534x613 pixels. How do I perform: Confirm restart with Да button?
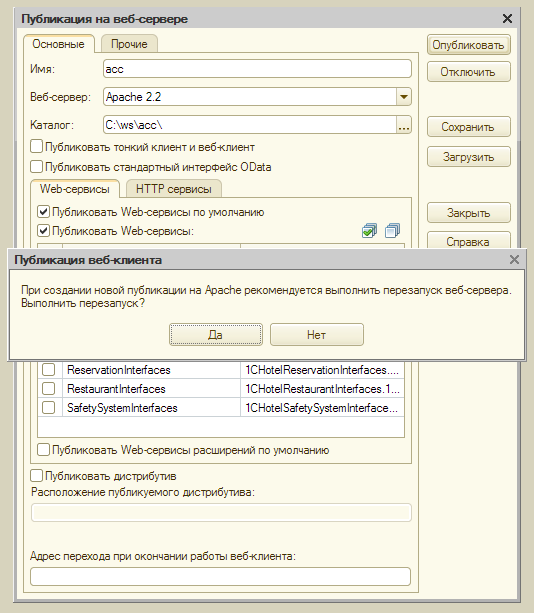pos(216,335)
